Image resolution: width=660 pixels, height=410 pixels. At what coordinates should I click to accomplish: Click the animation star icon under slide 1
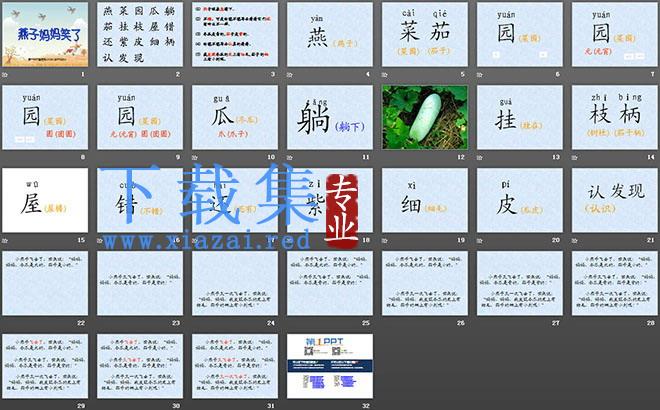[5, 75]
